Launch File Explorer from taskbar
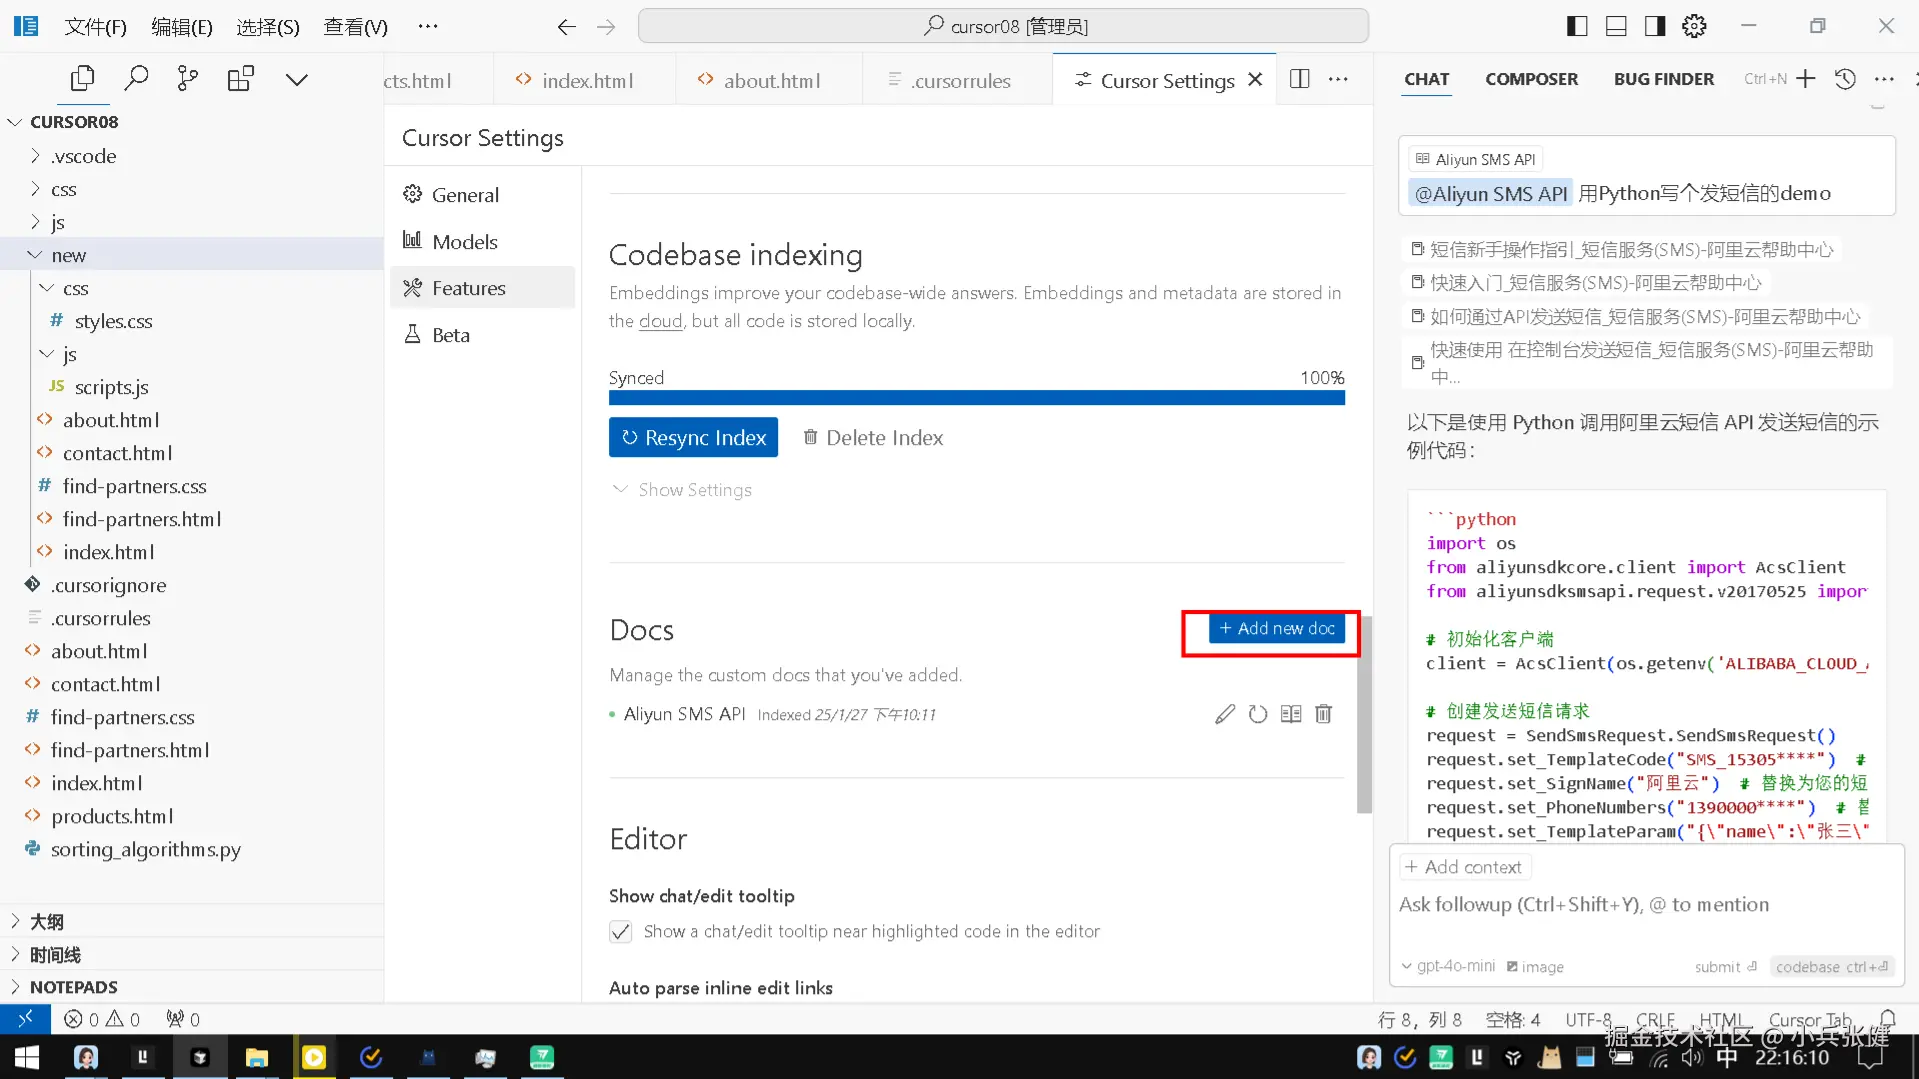1919x1079 pixels. pyautogui.click(x=257, y=1057)
